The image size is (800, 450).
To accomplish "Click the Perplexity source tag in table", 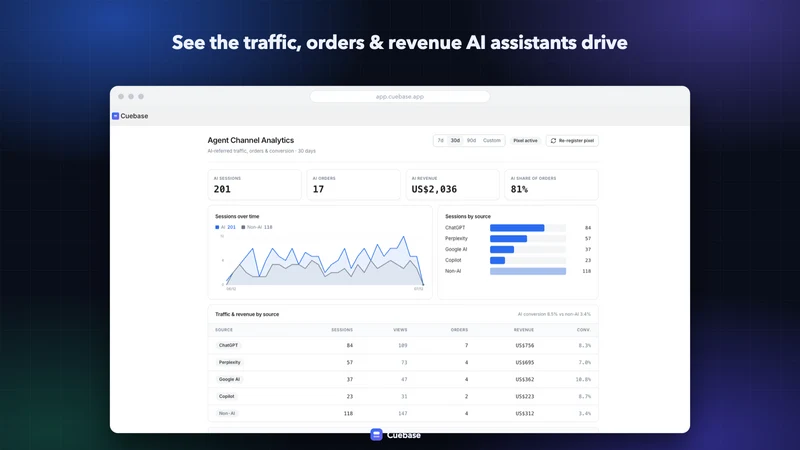I will [230, 362].
